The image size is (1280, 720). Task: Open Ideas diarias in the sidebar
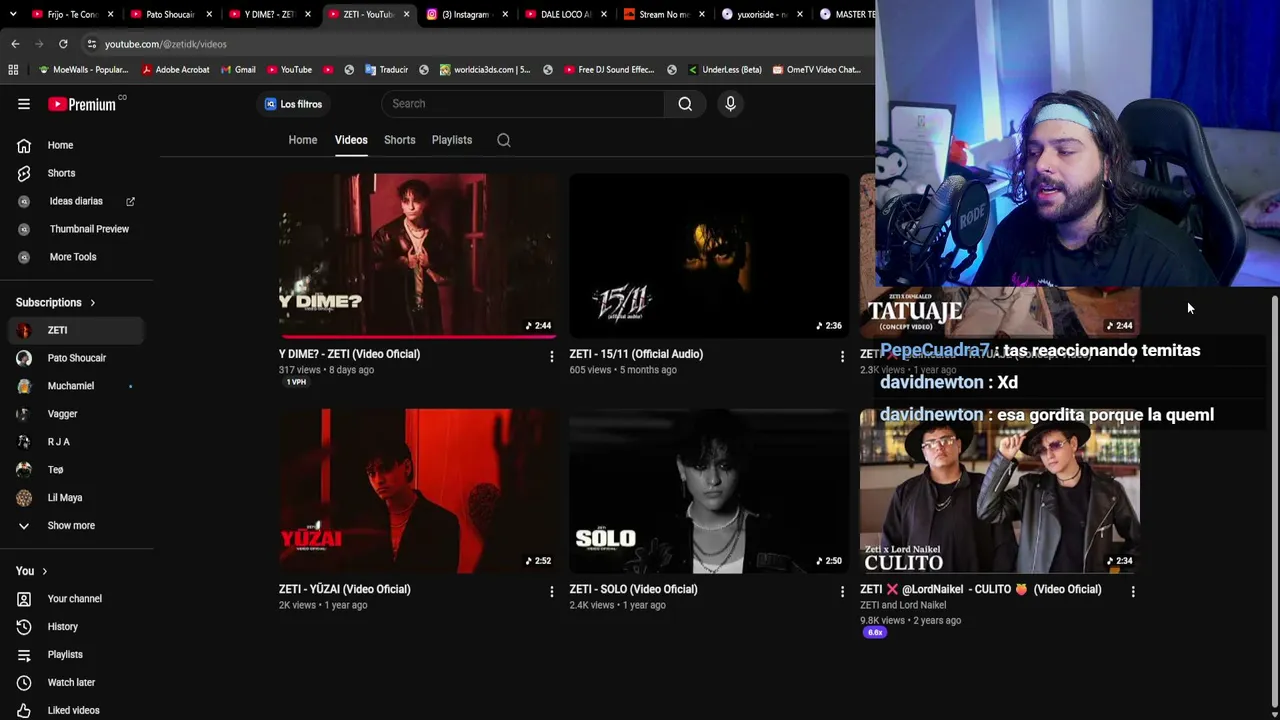click(x=77, y=201)
